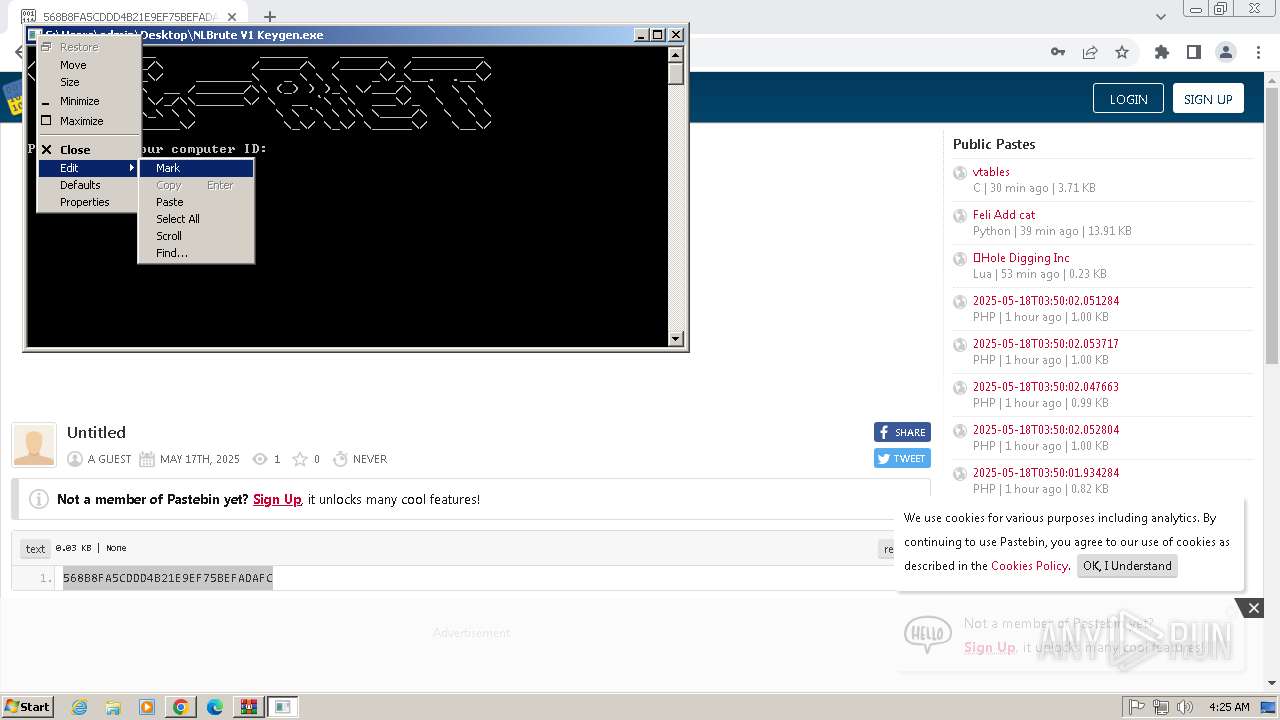Image resolution: width=1280 pixels, height=720 pixels.
Task: Share paste on Facebook
Action: pyautogui.click(x=902, y=432)
